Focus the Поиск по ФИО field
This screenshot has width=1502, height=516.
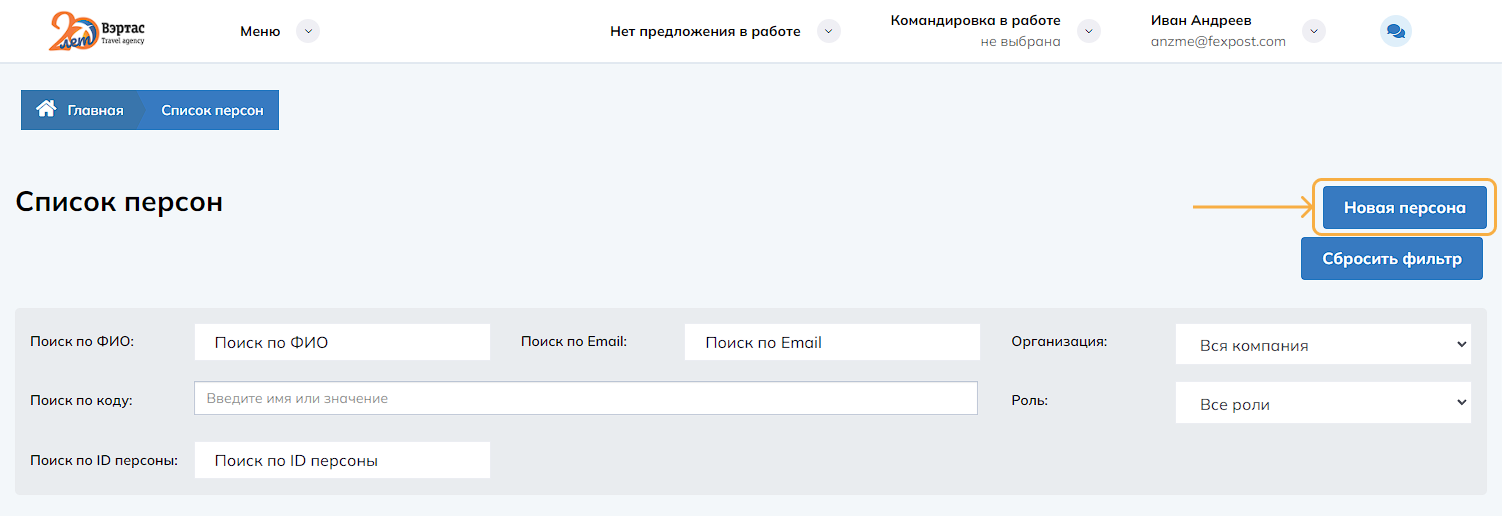click(x=342, y=342)
